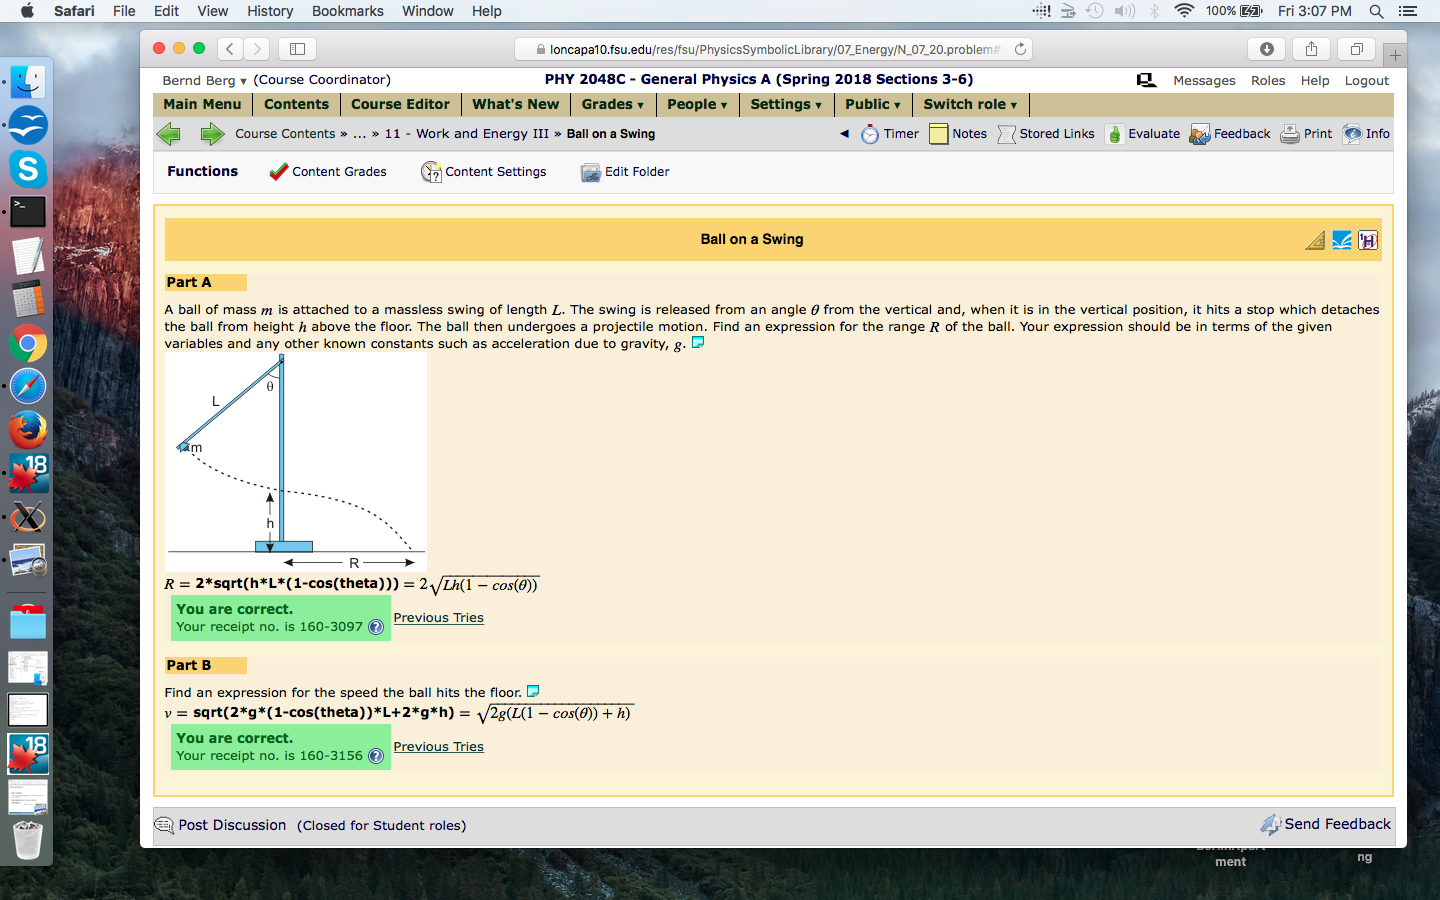
Task: Reload the page
Action: [1020, 49]
